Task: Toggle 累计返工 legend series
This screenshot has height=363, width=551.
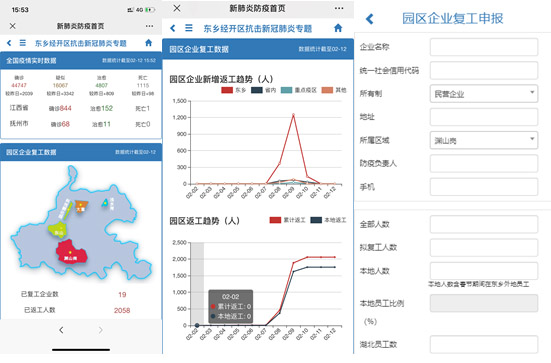Action: coord(287,220)
